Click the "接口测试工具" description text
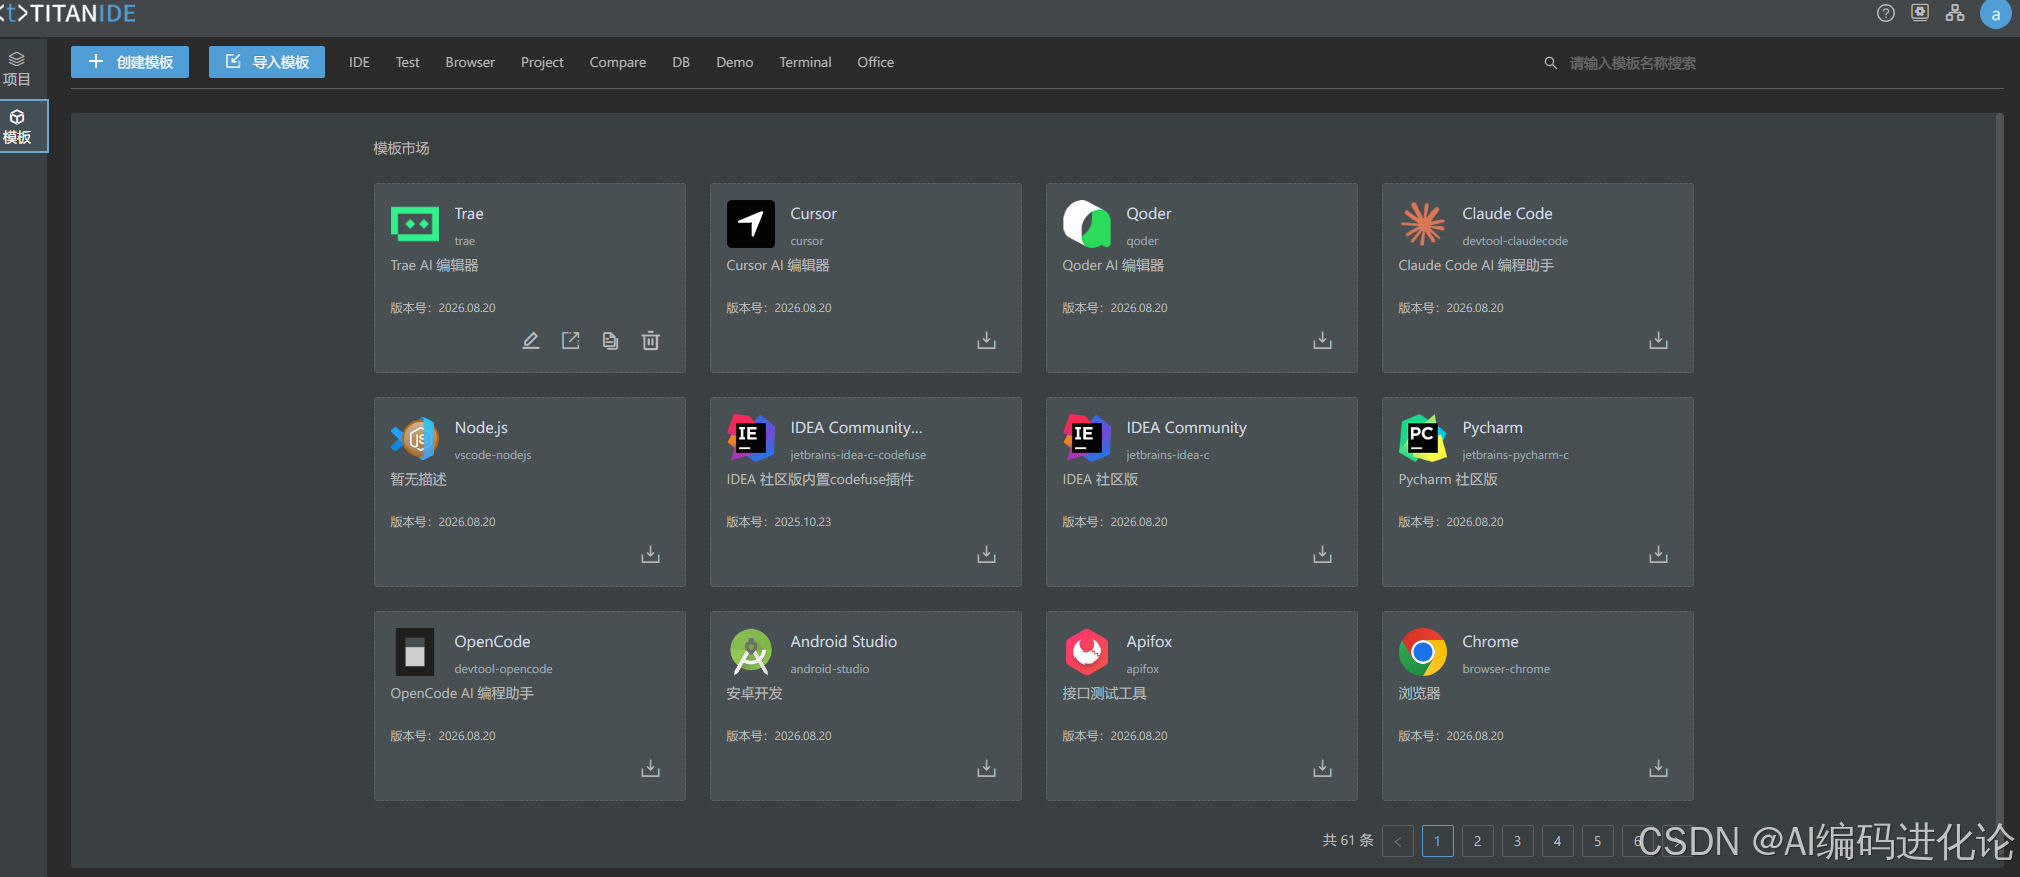Screen dimensions: 2020x877 point(1104,693)
